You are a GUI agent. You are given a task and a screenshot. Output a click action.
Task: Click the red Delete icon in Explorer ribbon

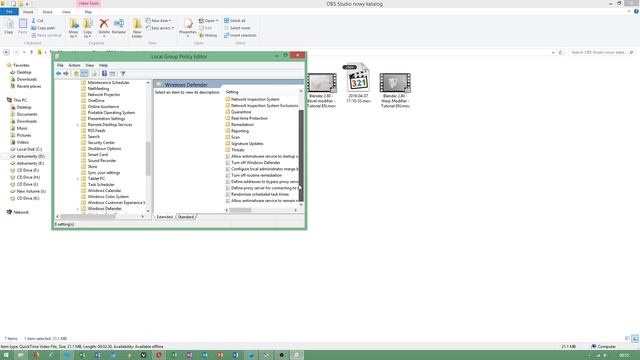[x=104, y=26]
